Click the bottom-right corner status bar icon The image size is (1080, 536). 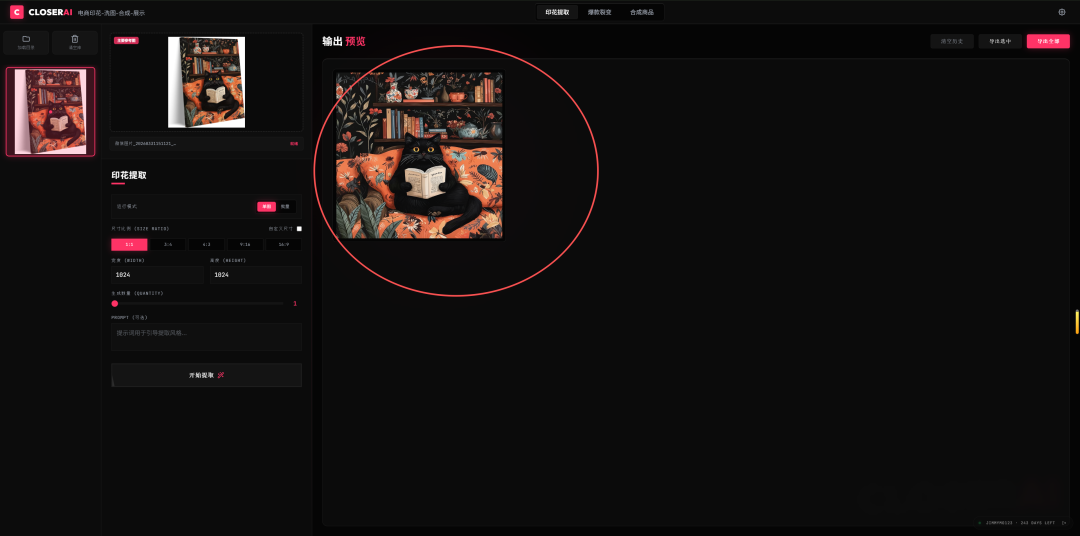click(x=1064, y=523)
